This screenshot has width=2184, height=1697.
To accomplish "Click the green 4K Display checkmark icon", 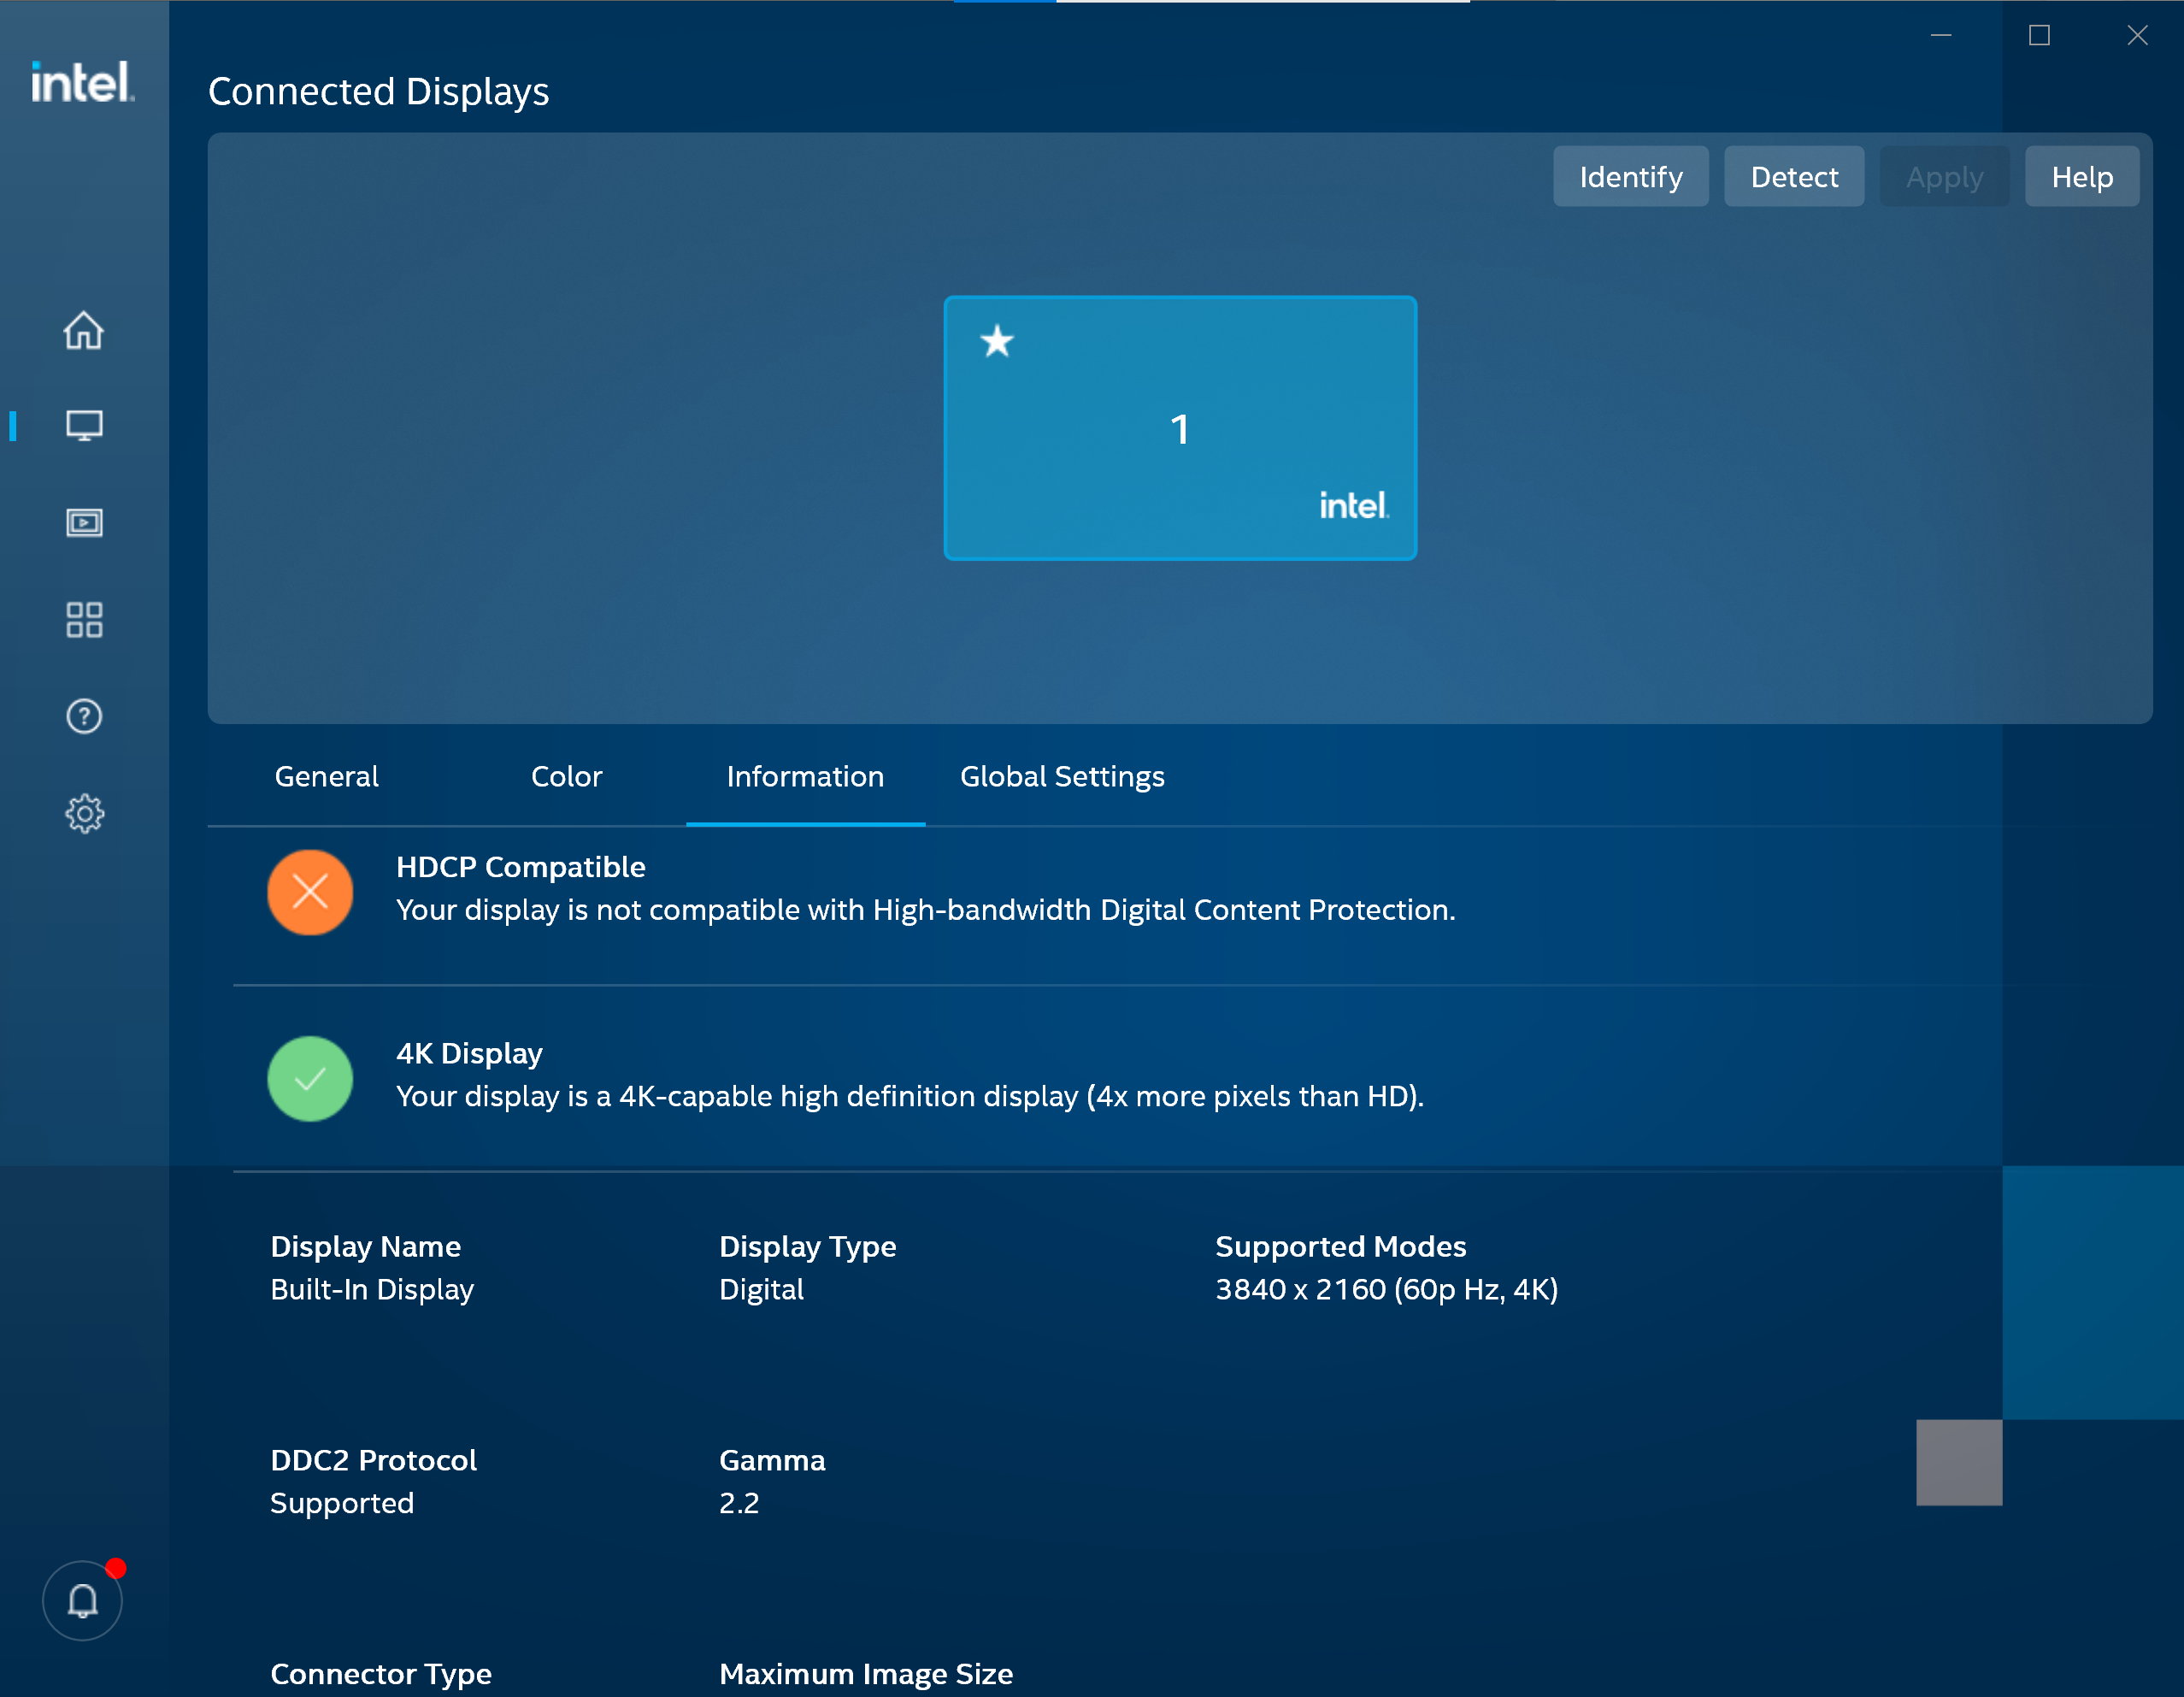I will [310, 1078].
